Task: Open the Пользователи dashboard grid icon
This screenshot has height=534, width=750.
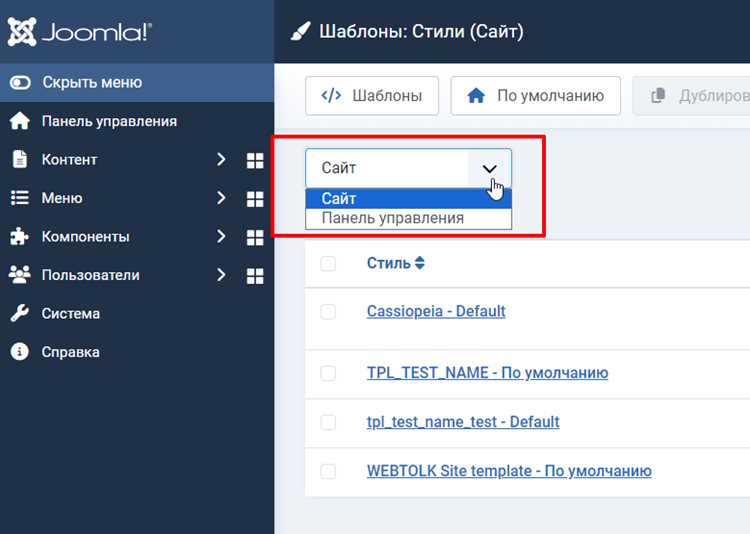Action: tap(255, 276)
